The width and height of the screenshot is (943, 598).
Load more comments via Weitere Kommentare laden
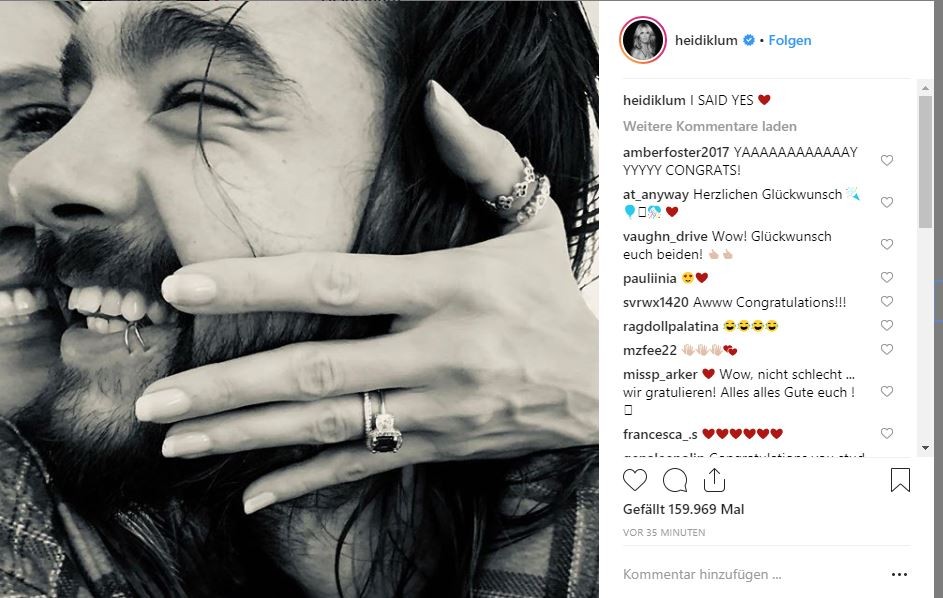pyautogui.click(x=710, y=126)
